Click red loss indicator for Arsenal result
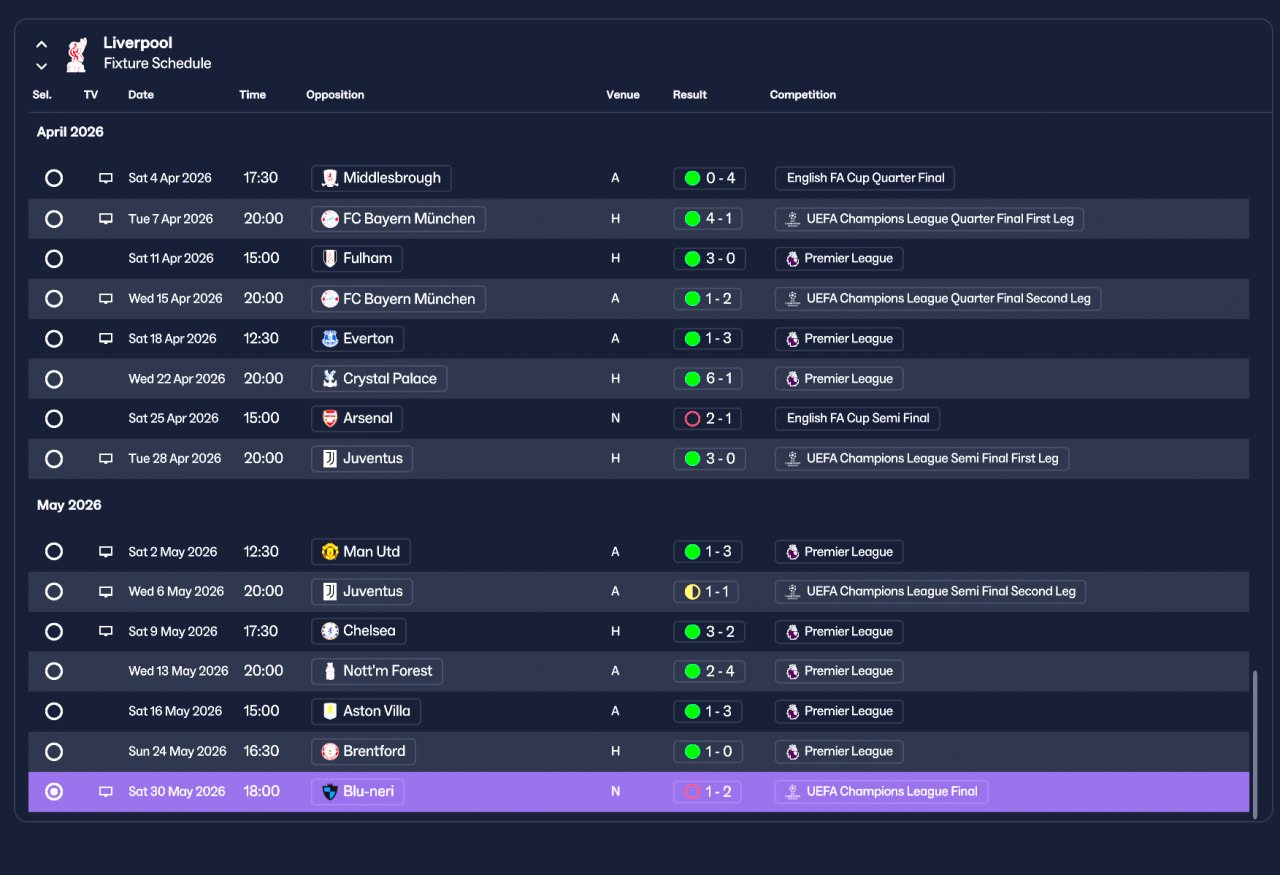The image size is (1280, 875). click(x=692, y=419)
